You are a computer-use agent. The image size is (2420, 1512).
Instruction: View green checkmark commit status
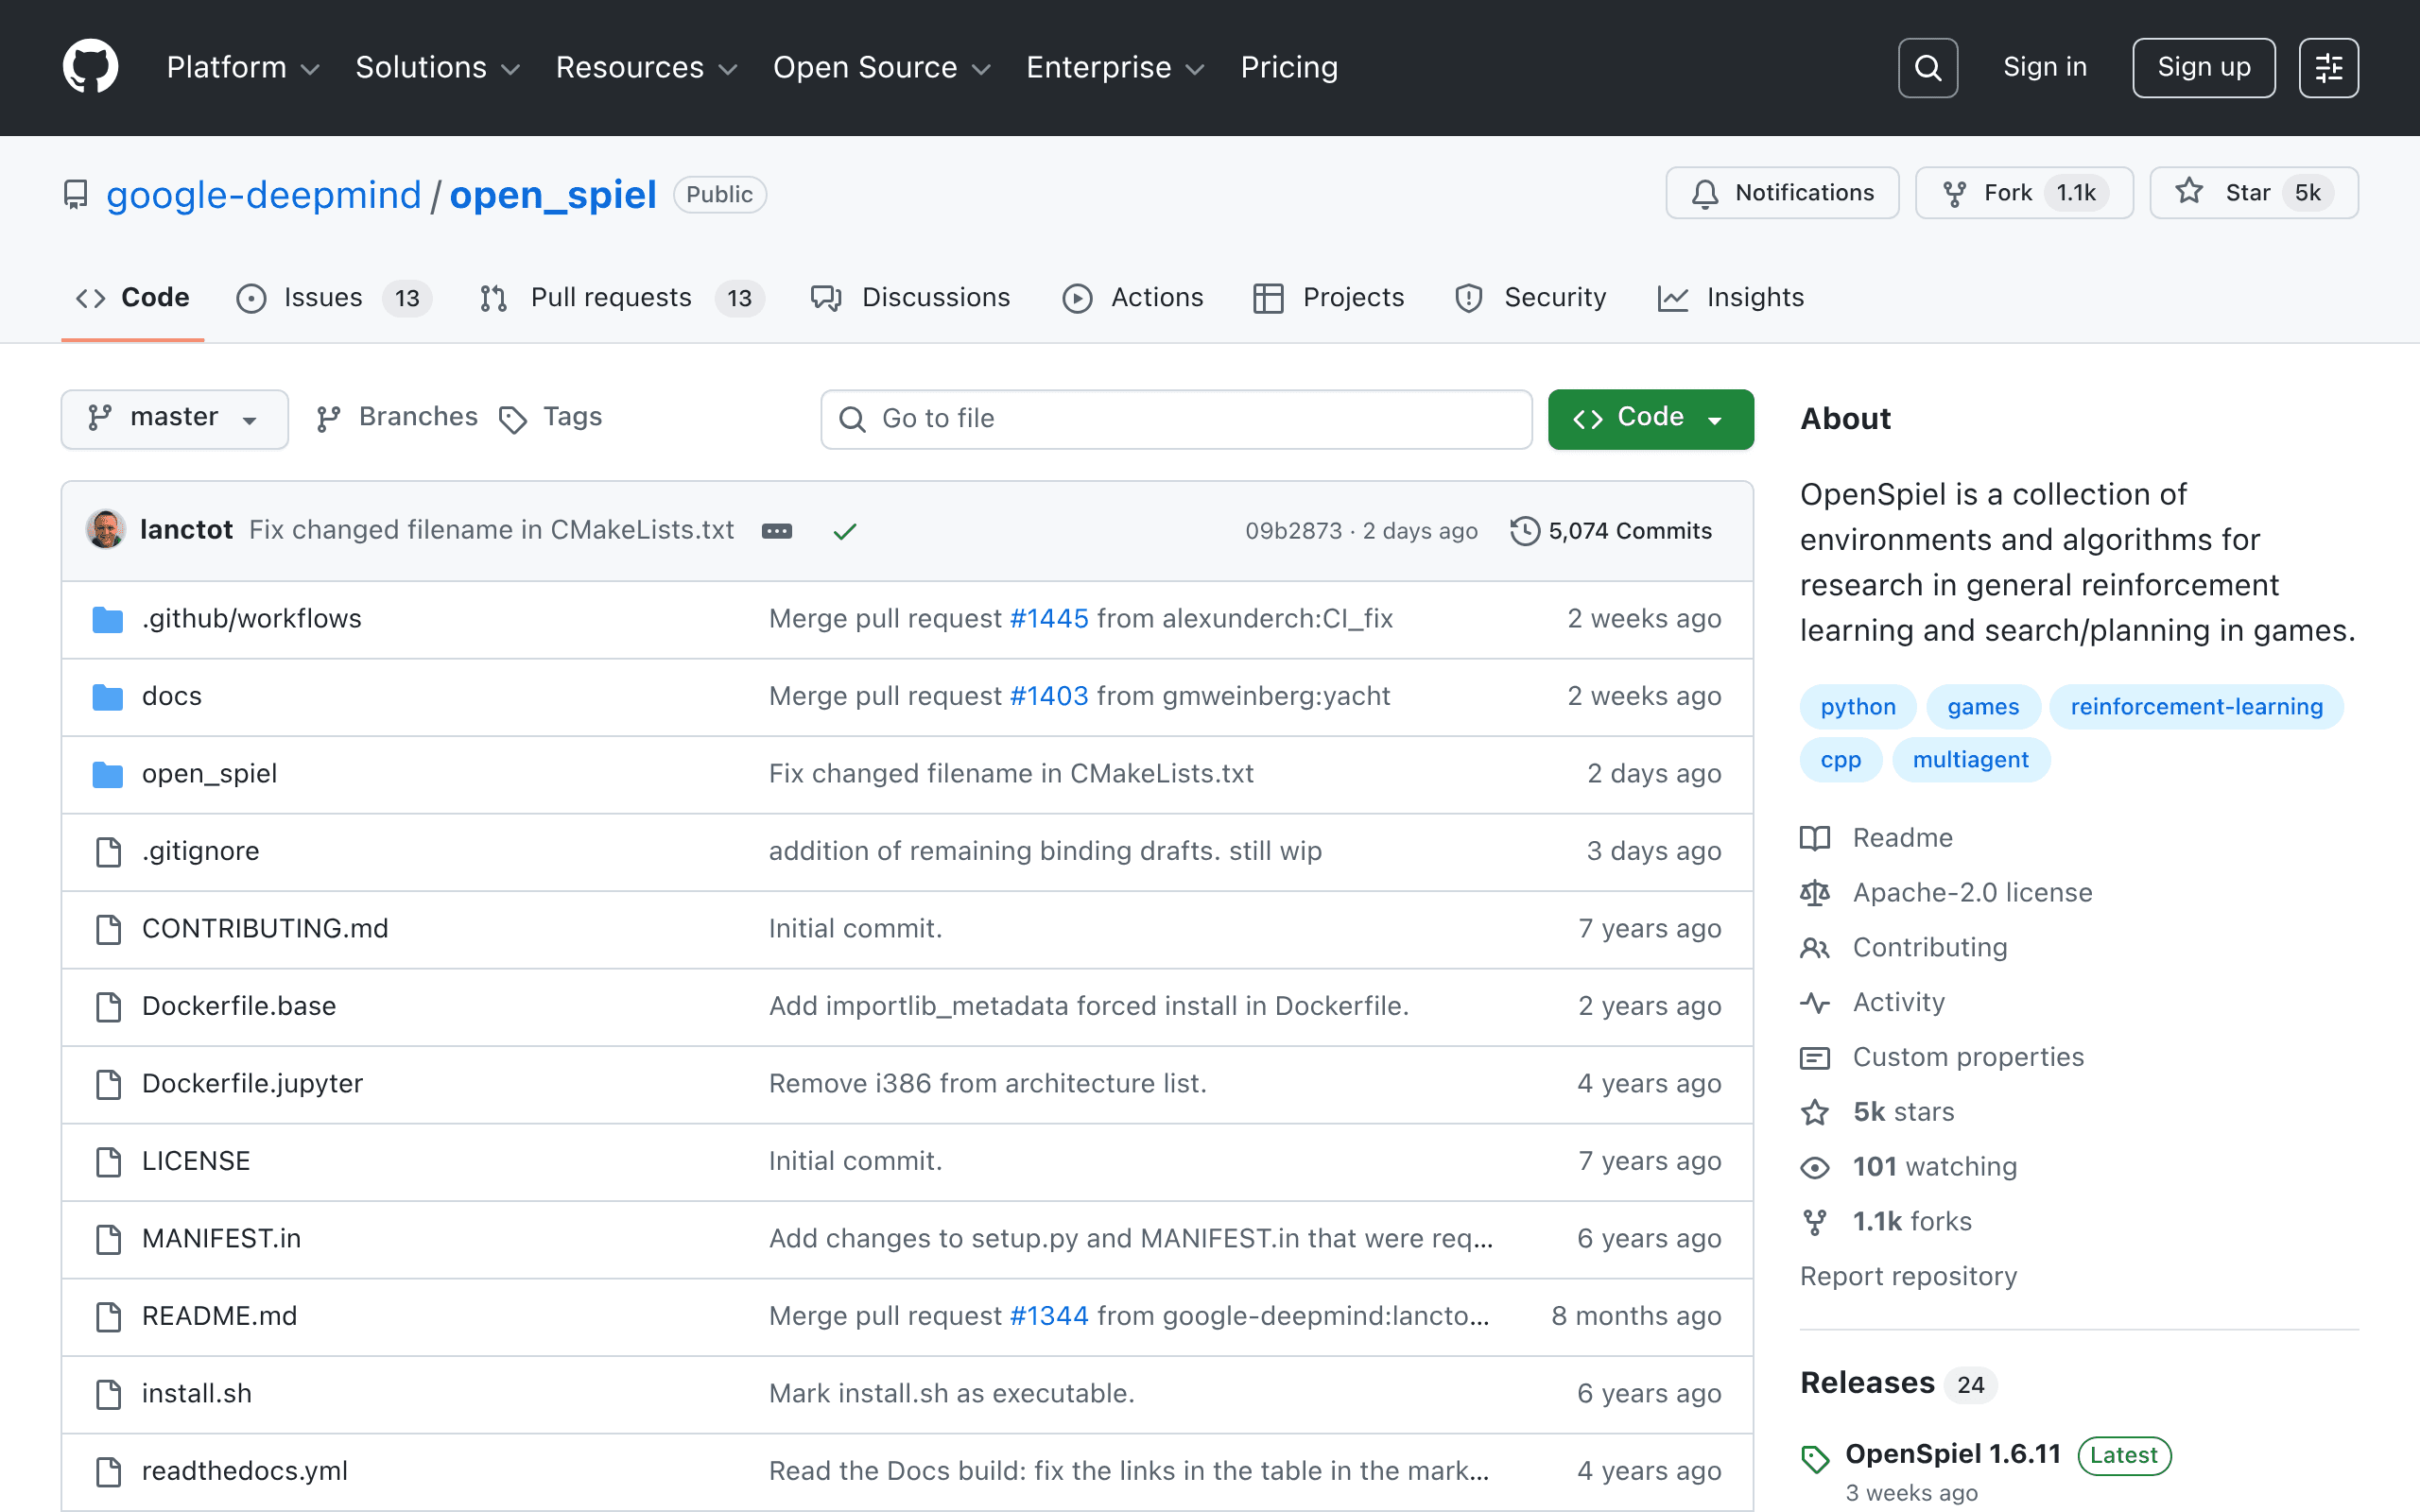coord(845,531)
